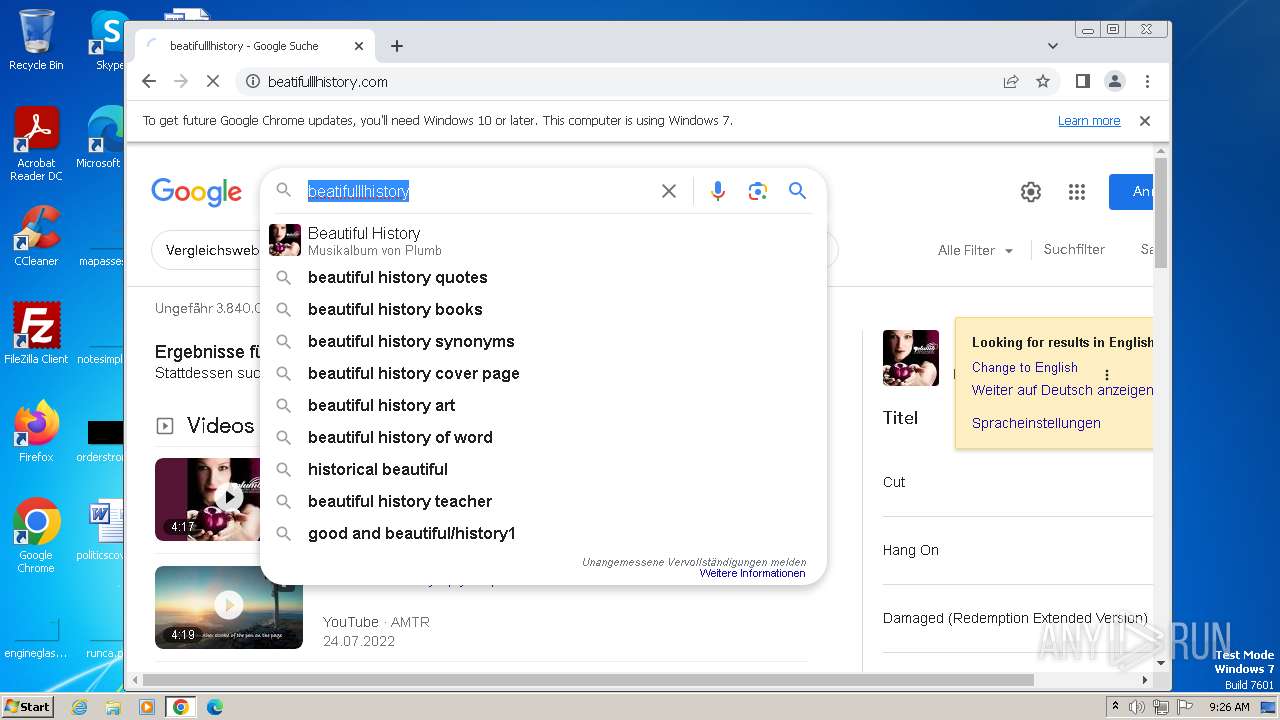This screenshot has height=720, width=1280.
Task: Toggle Chrome side panel
Action: [x=1083, y=82]
